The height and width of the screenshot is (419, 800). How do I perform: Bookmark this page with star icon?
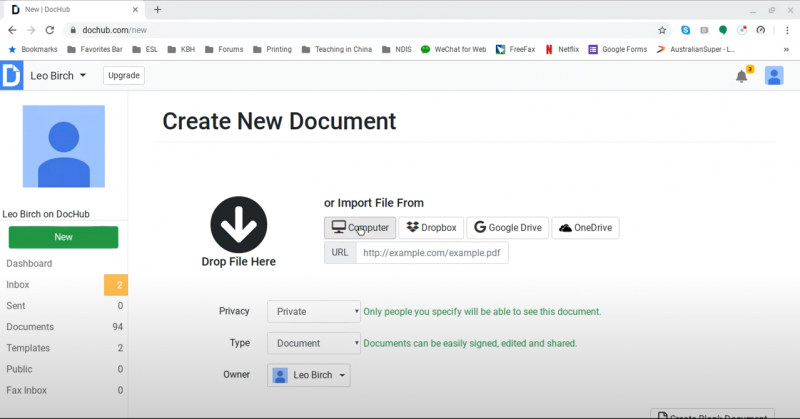click(662, 30)
